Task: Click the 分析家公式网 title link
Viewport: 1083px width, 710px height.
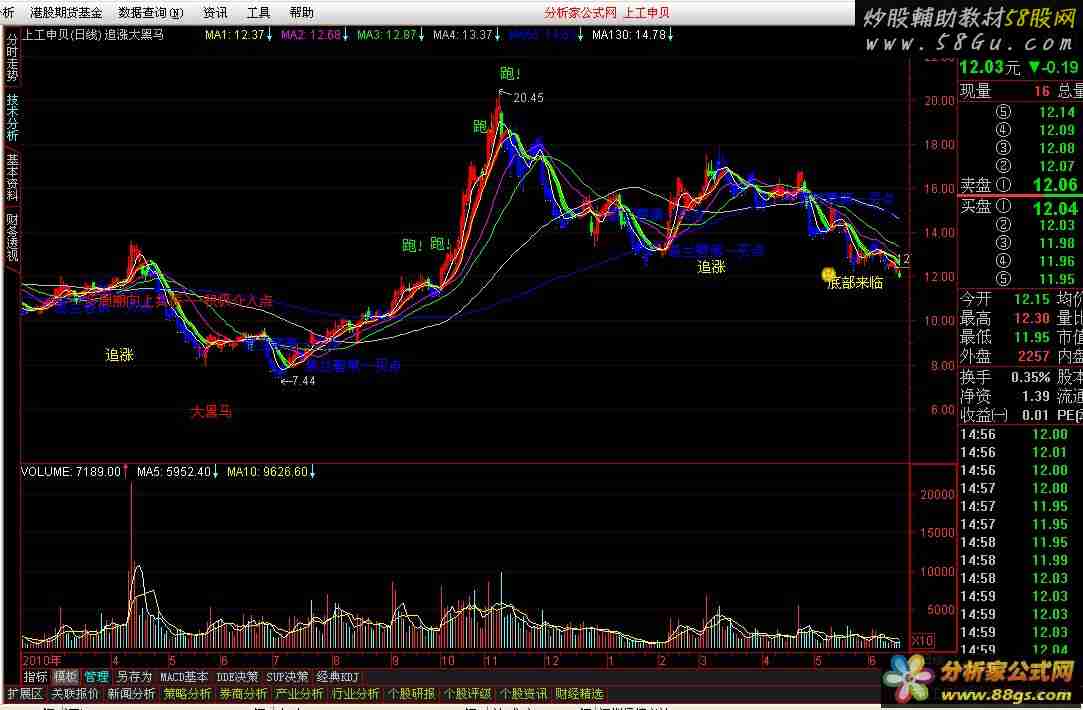Action: pyautogui.click(x=579, y=12)
